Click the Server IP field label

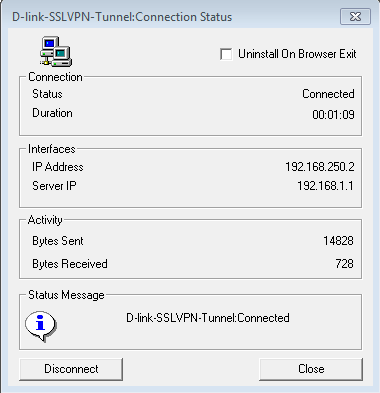point(54,186)
